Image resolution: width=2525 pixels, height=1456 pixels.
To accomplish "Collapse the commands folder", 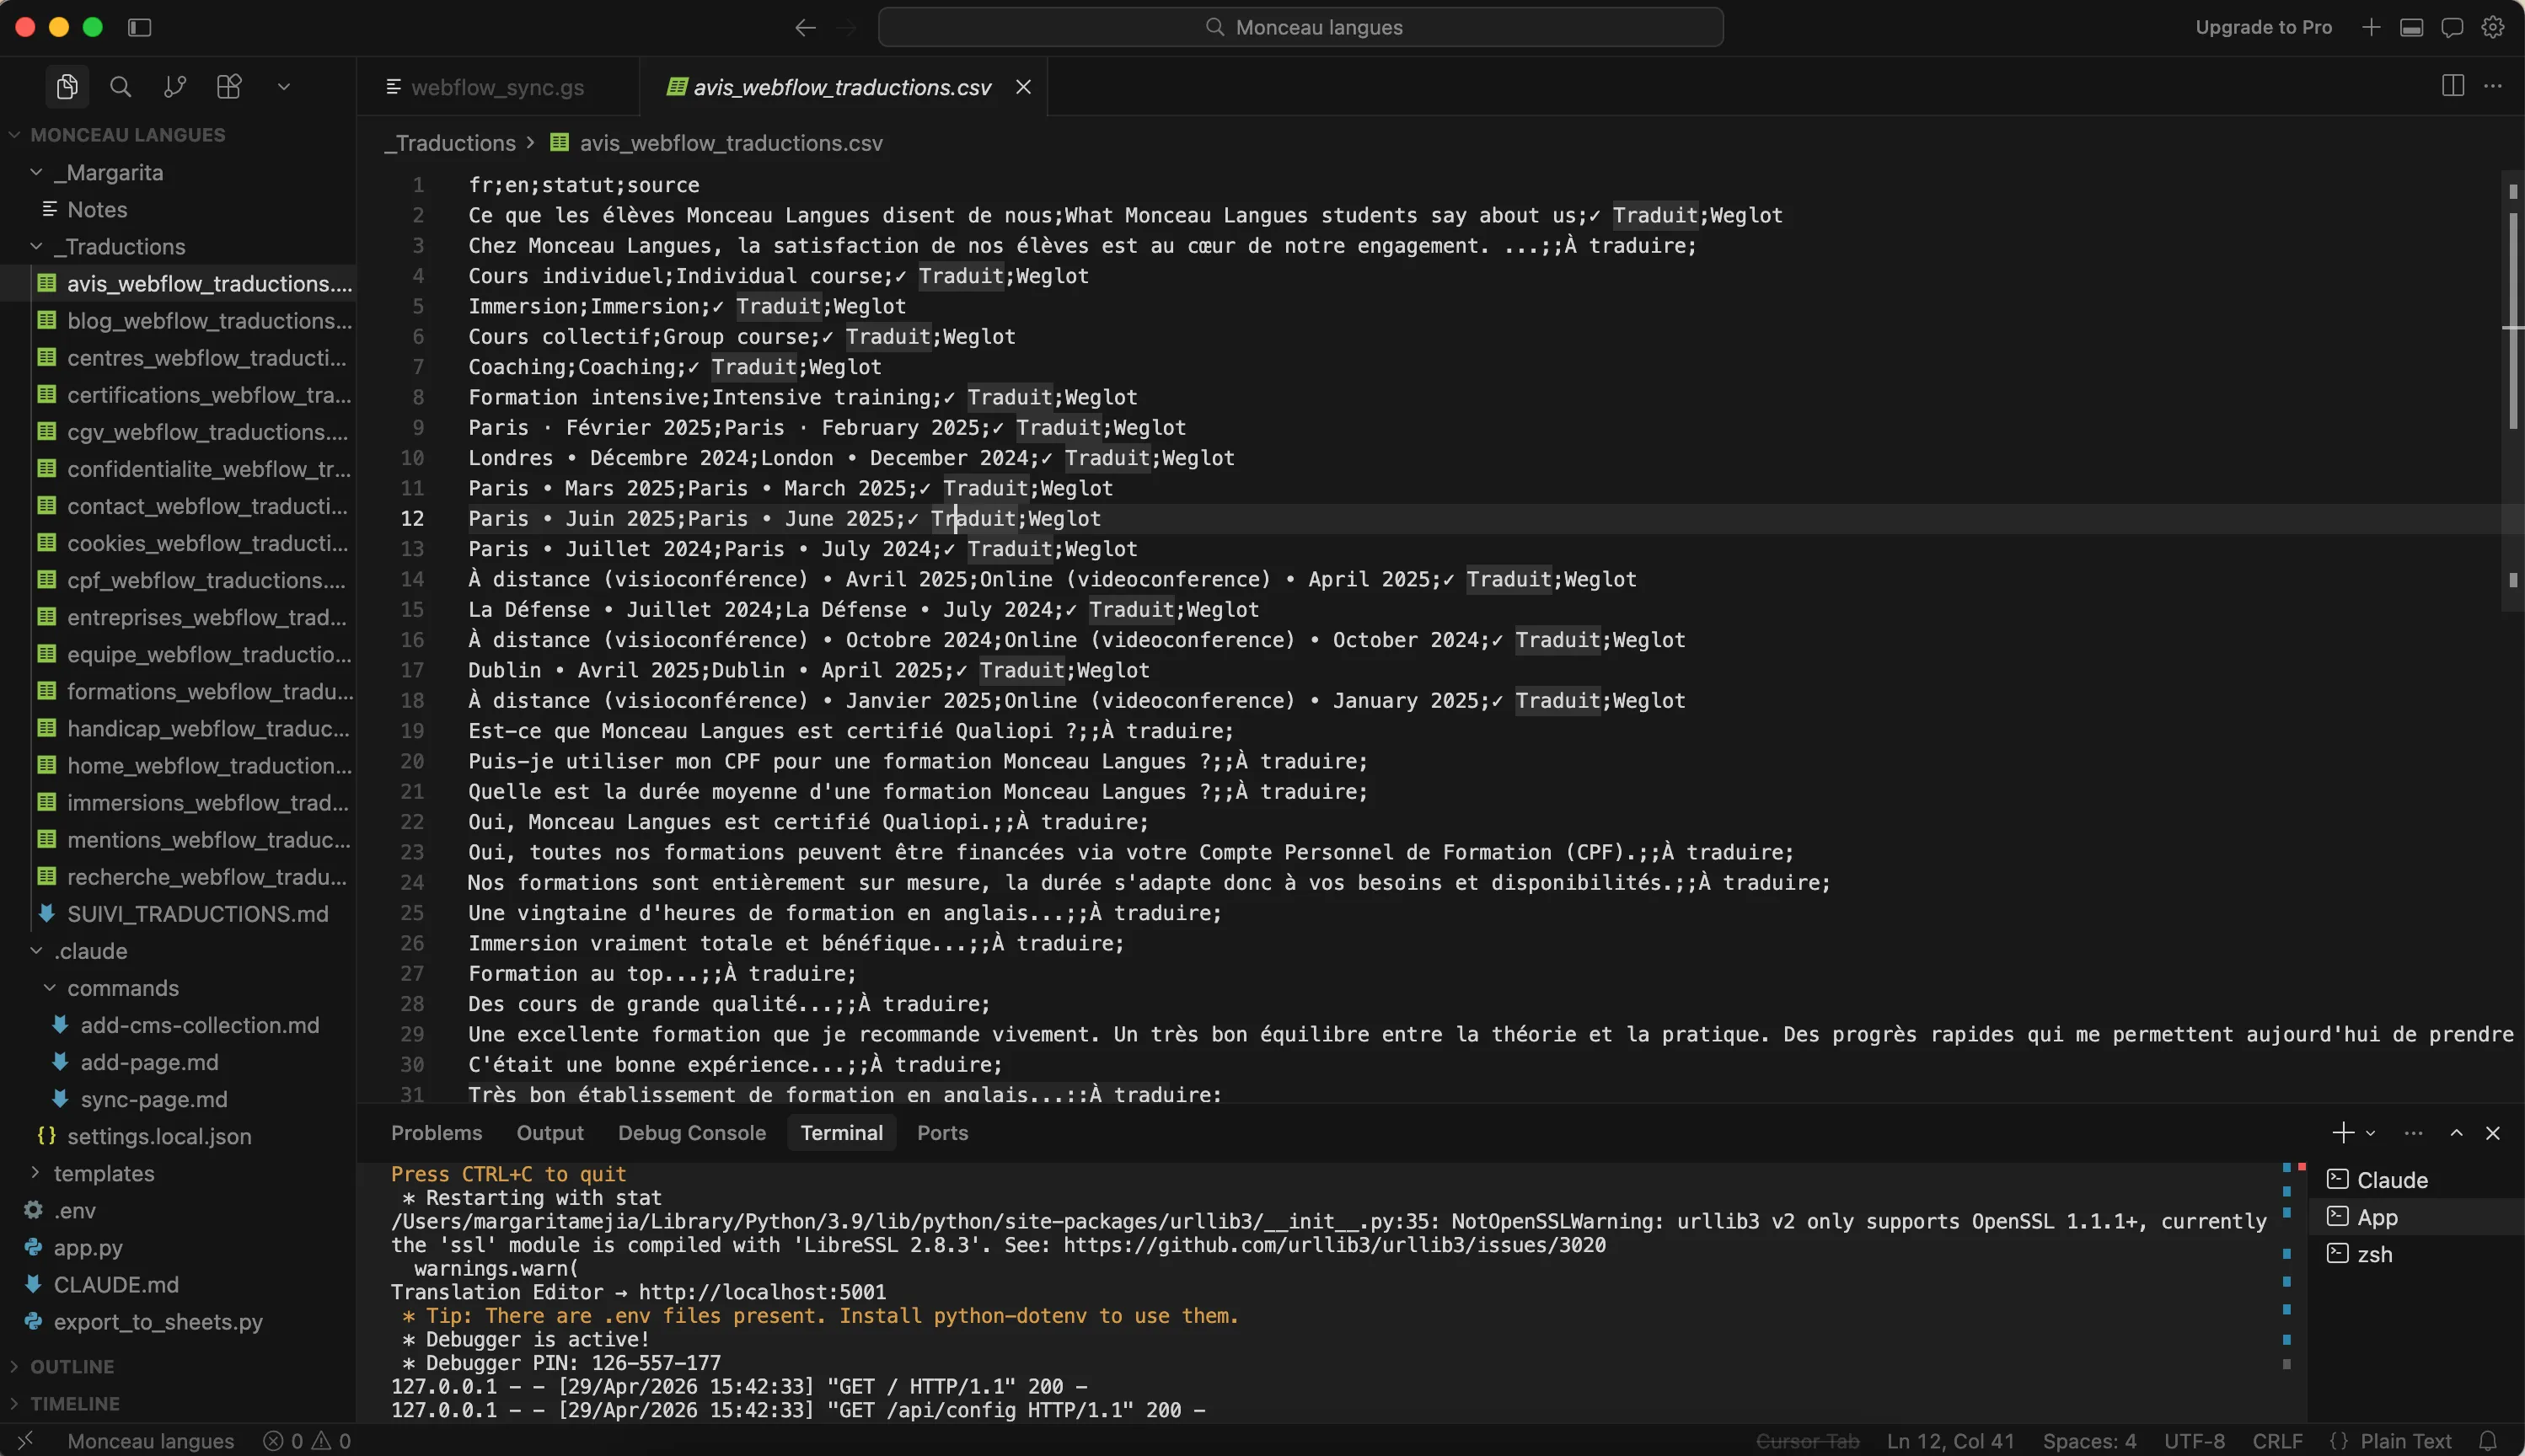I will 122,987.
